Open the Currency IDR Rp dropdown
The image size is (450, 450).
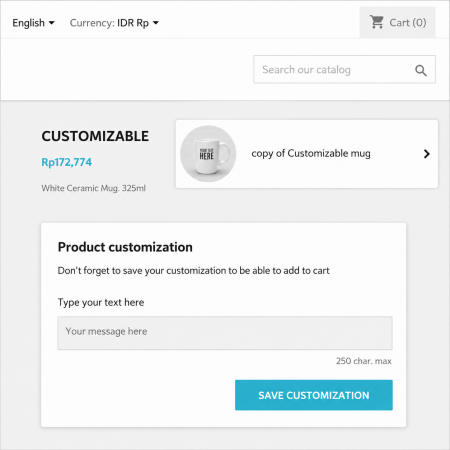pos(114,23)
